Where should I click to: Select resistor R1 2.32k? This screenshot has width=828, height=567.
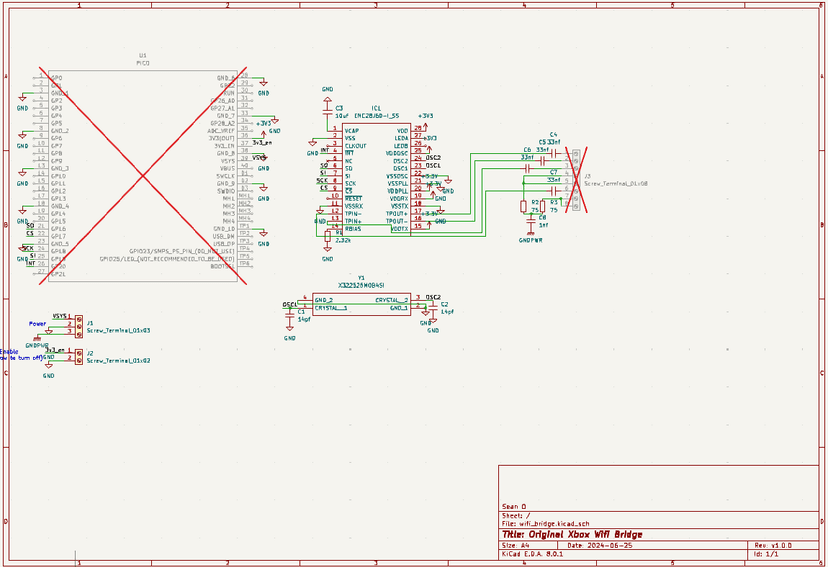327,236
